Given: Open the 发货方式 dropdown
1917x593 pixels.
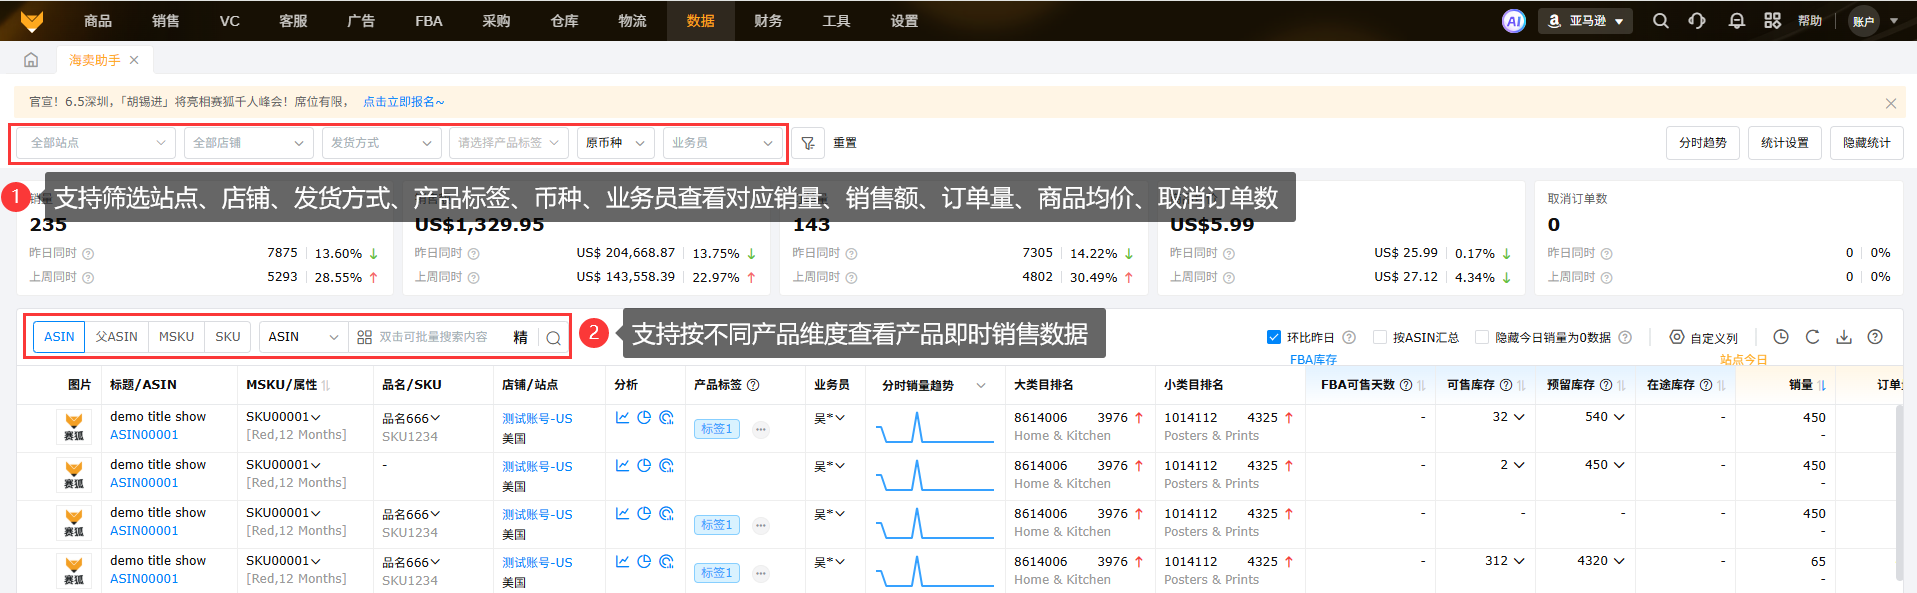Looking at the screenshot, I should [x=382, y=143].
